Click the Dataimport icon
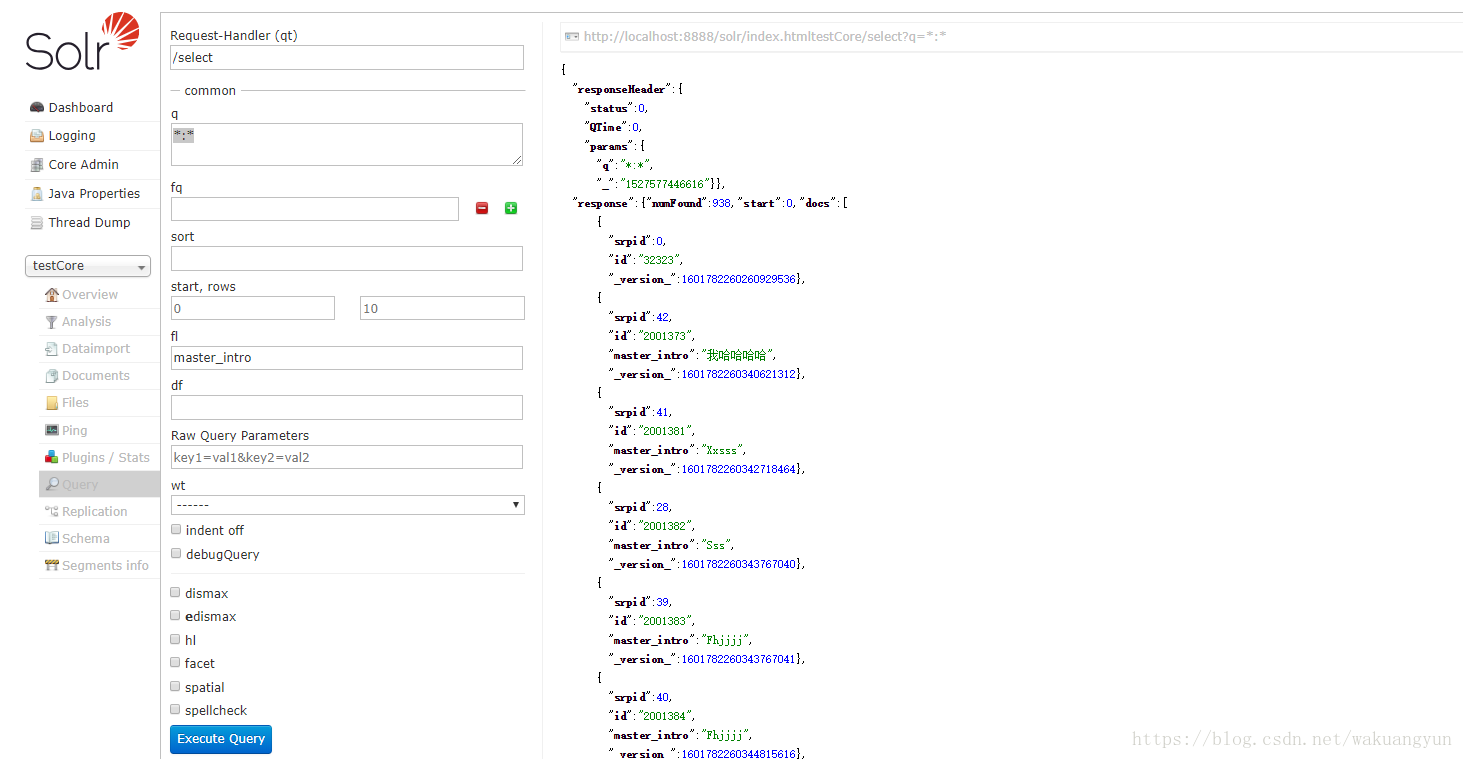1463x759 pixels. click(52, 348)
